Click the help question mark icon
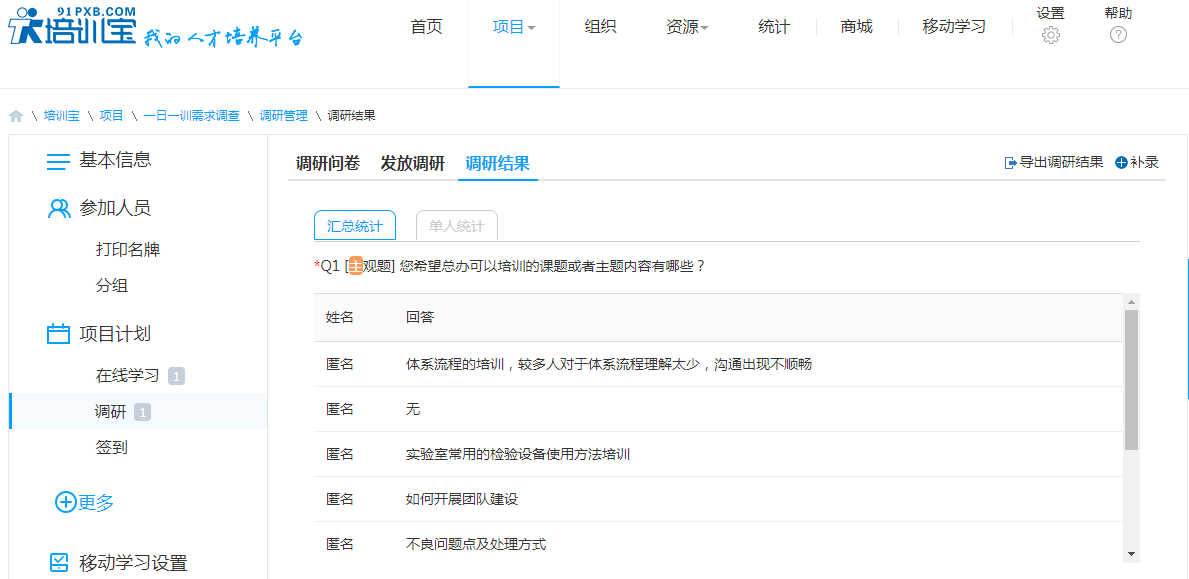1189x579 pixels. pyautogui.click(x=1118, y=35)
